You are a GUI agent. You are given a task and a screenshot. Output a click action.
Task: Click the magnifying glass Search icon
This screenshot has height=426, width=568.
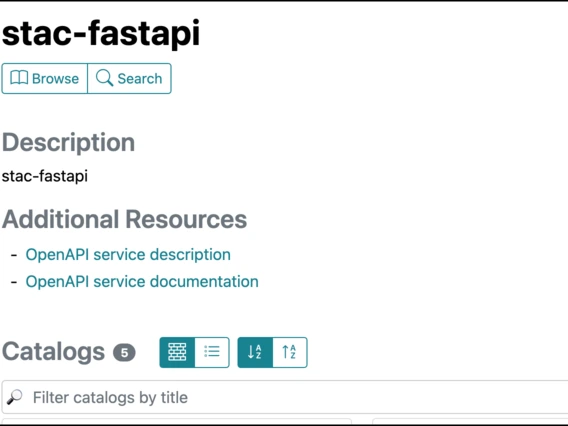coord(104,78)
